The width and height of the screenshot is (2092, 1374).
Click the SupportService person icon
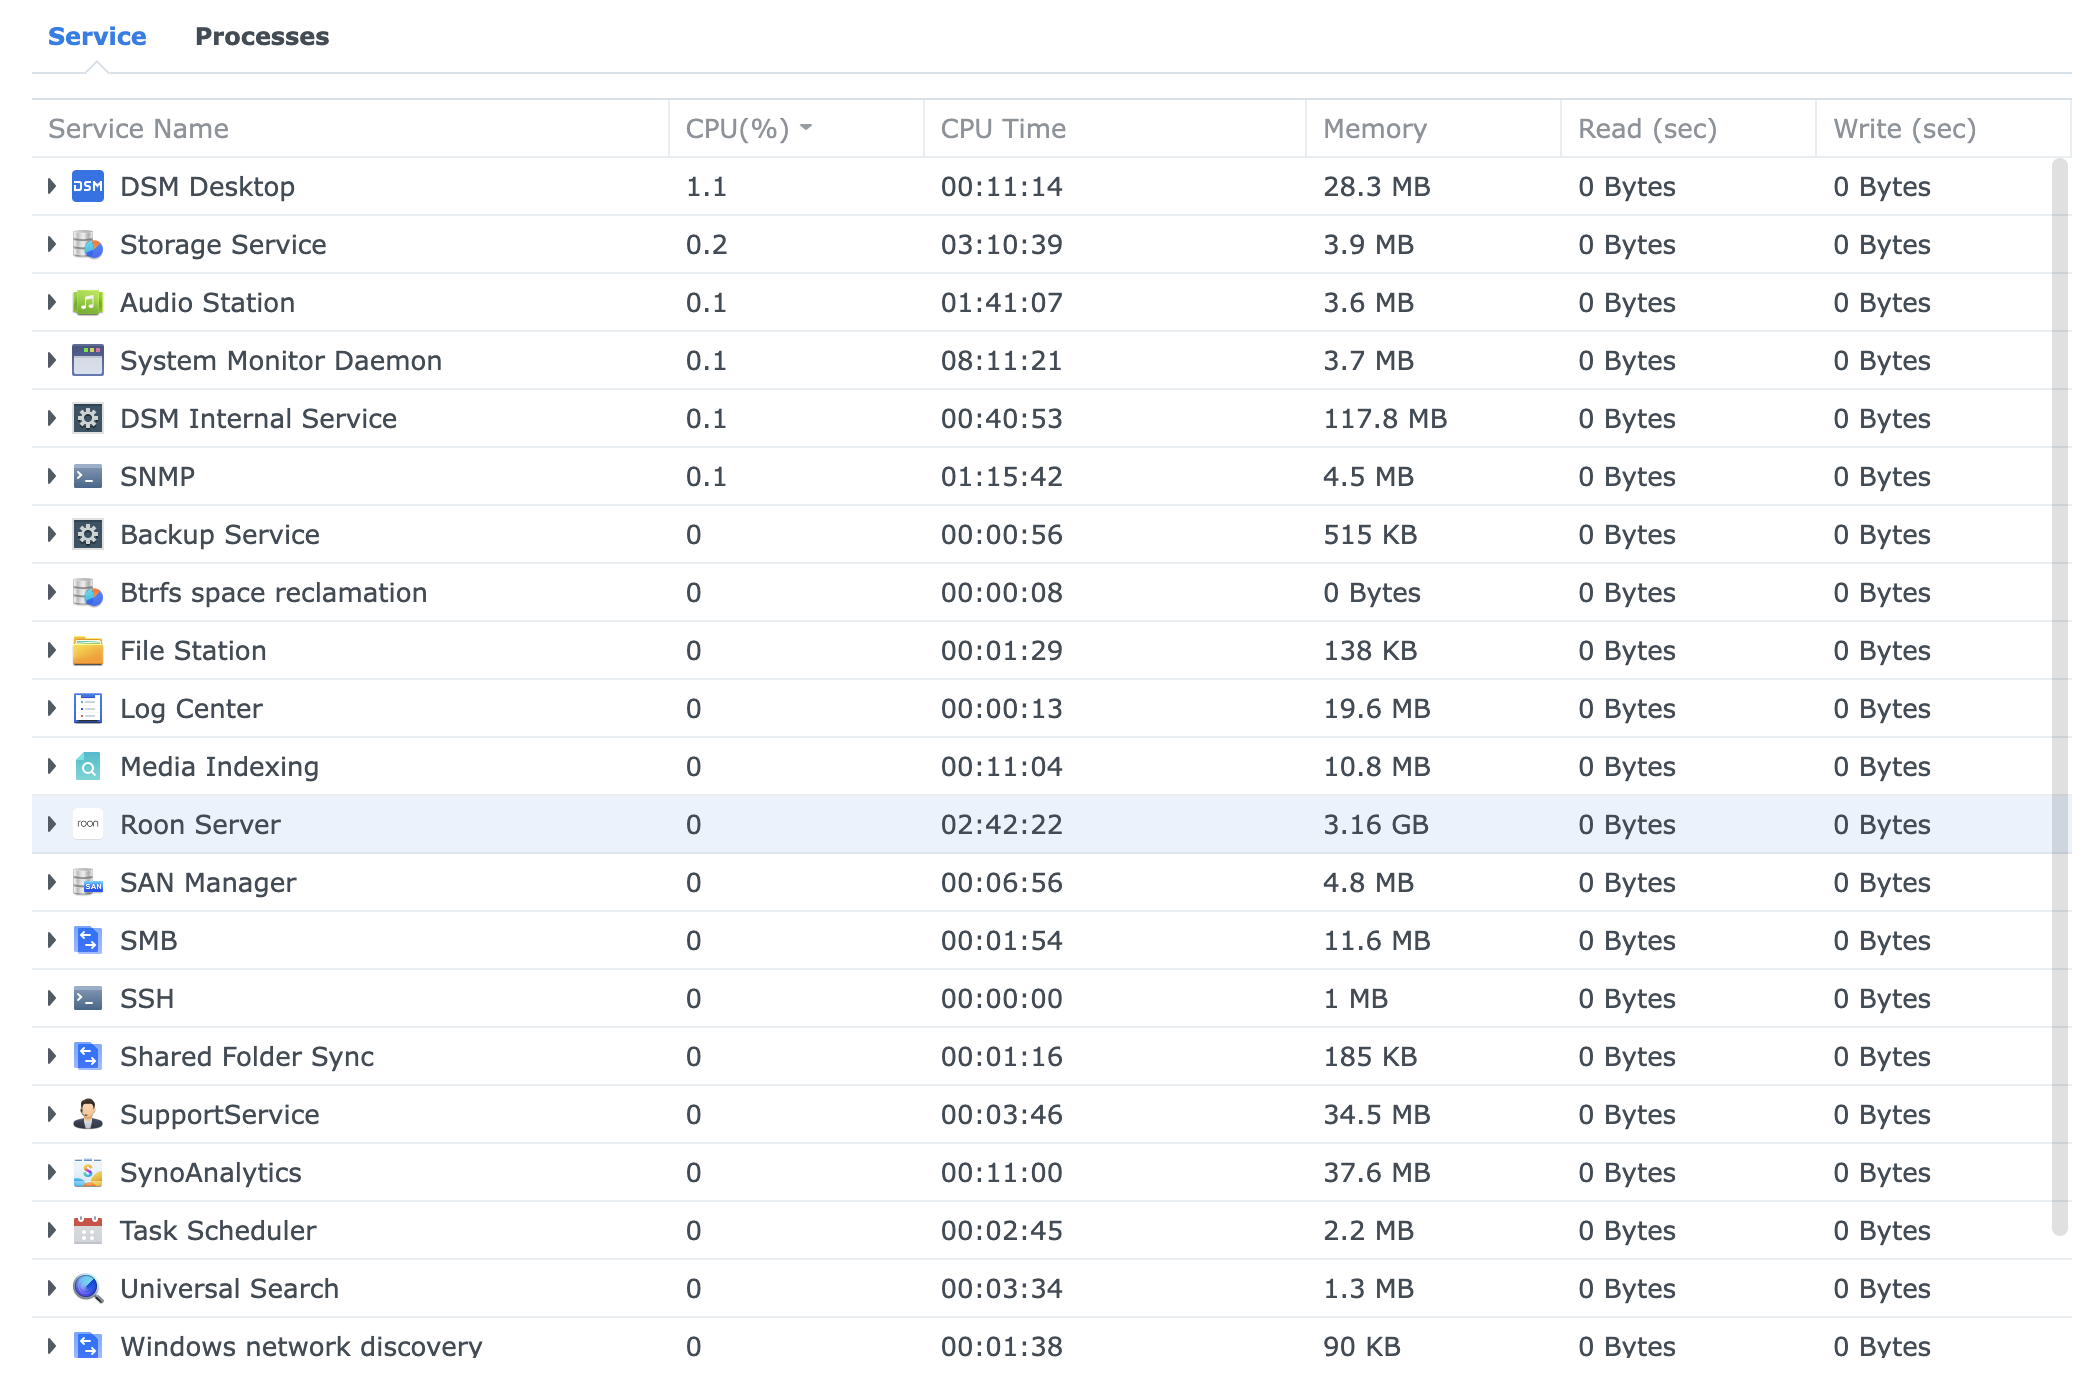(88, 1114)
